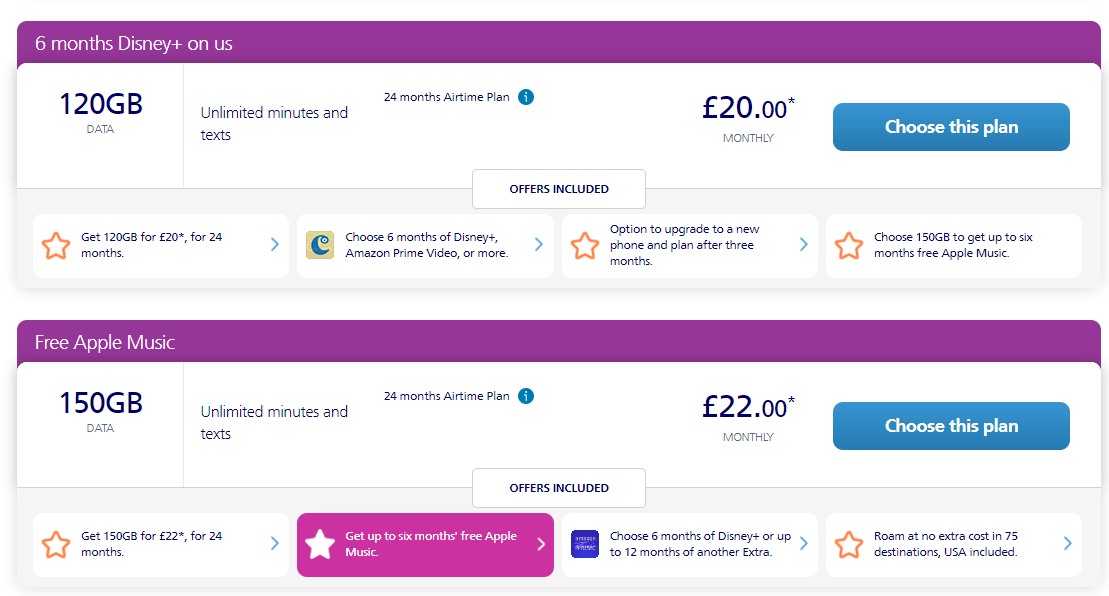The width and height of the screenshot is (1109, 596).
Task: Click star icon beside roaming offer
Action: point(849,544)
